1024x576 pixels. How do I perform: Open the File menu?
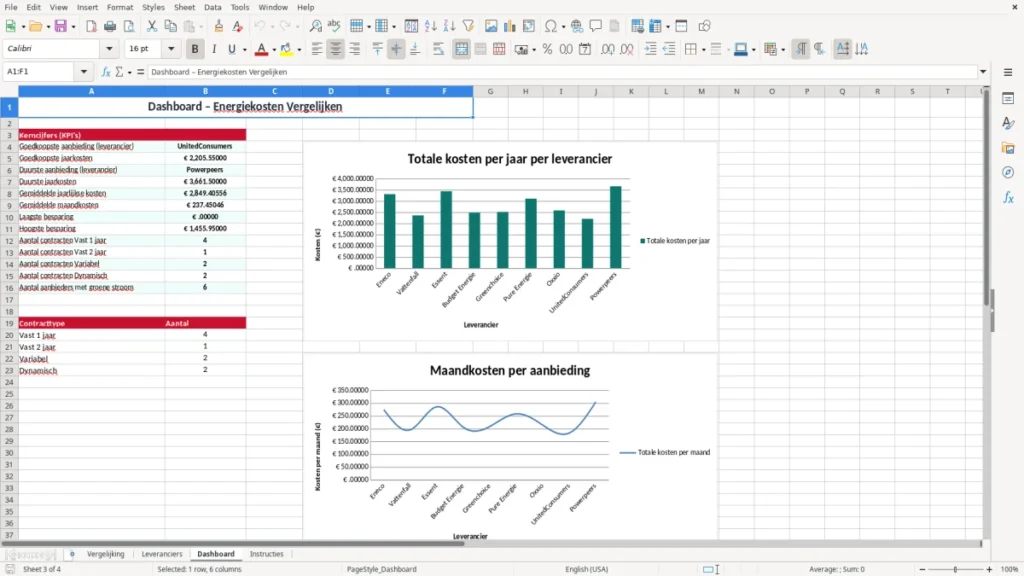point(10,7)
